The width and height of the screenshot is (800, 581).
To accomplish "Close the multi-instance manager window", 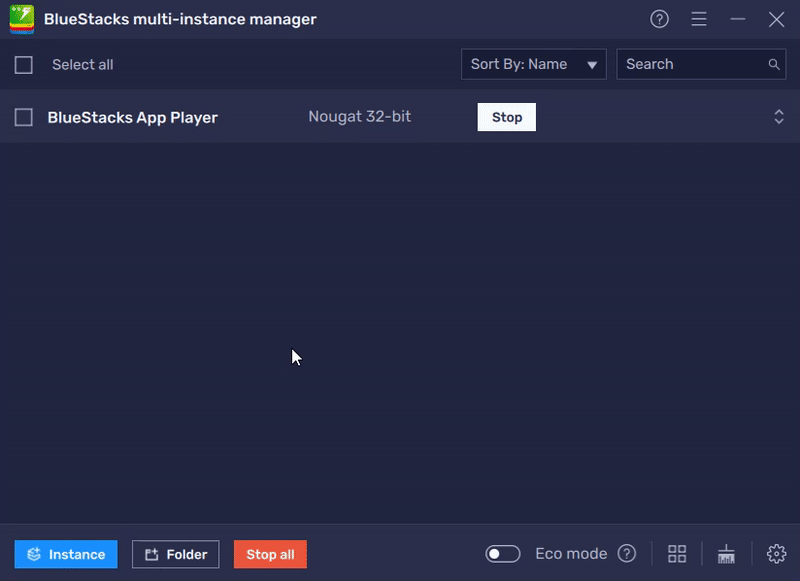I will click(776, 19).
